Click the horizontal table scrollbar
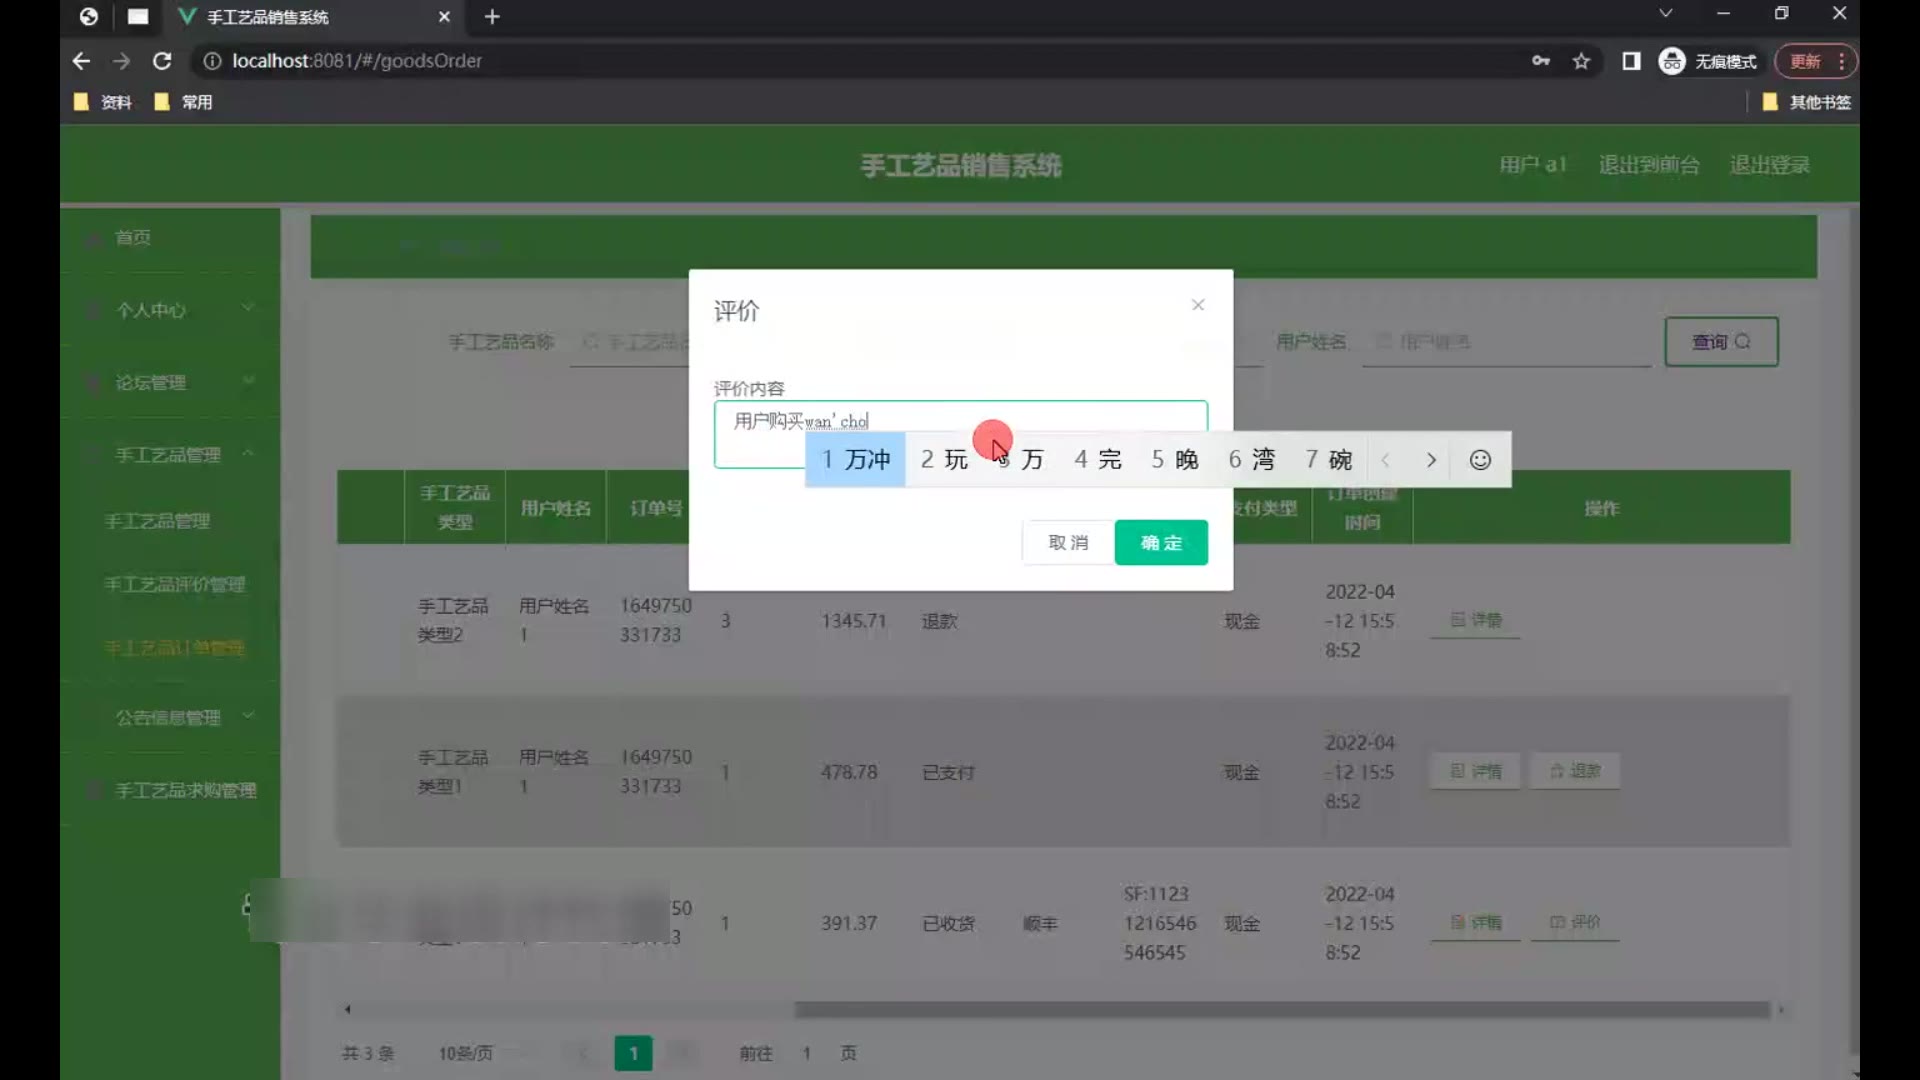The height and width of the screenshot is (1080, 1920). (x=1280, y=1010)
